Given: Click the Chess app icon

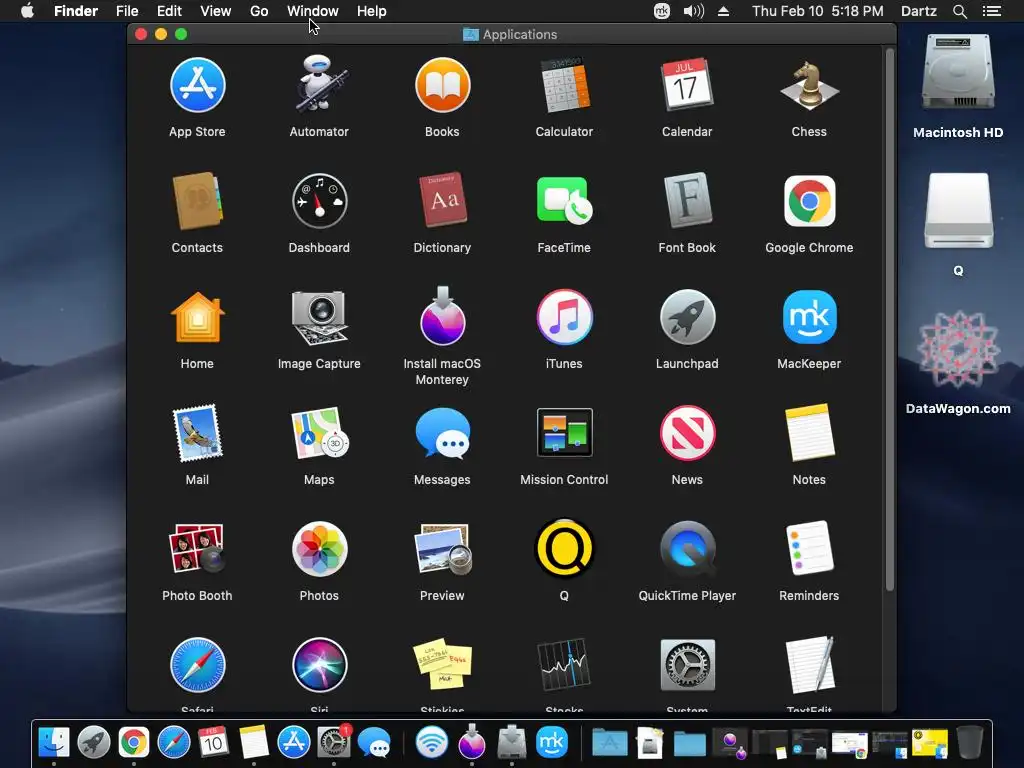Looking at the screenshot, I should pos(809,86).
